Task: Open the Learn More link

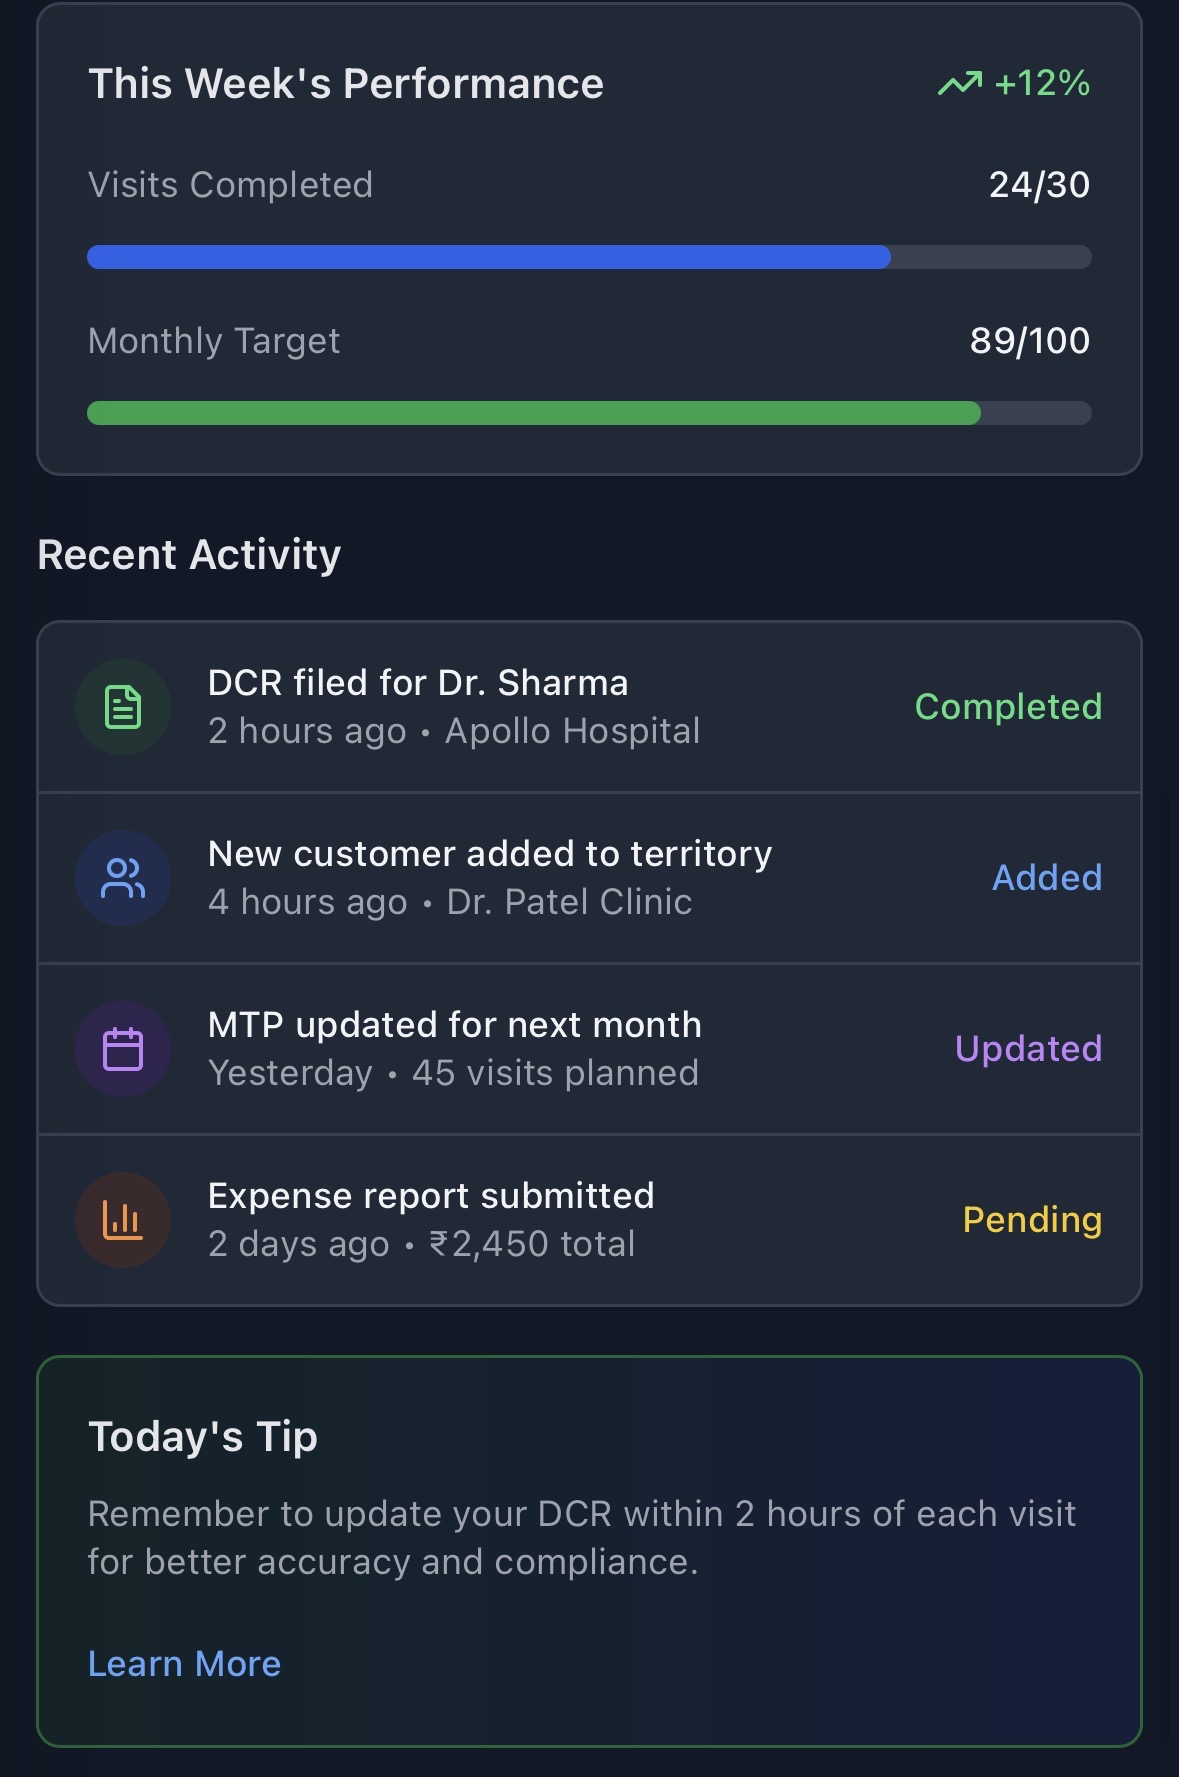Action: (185, 1664)
